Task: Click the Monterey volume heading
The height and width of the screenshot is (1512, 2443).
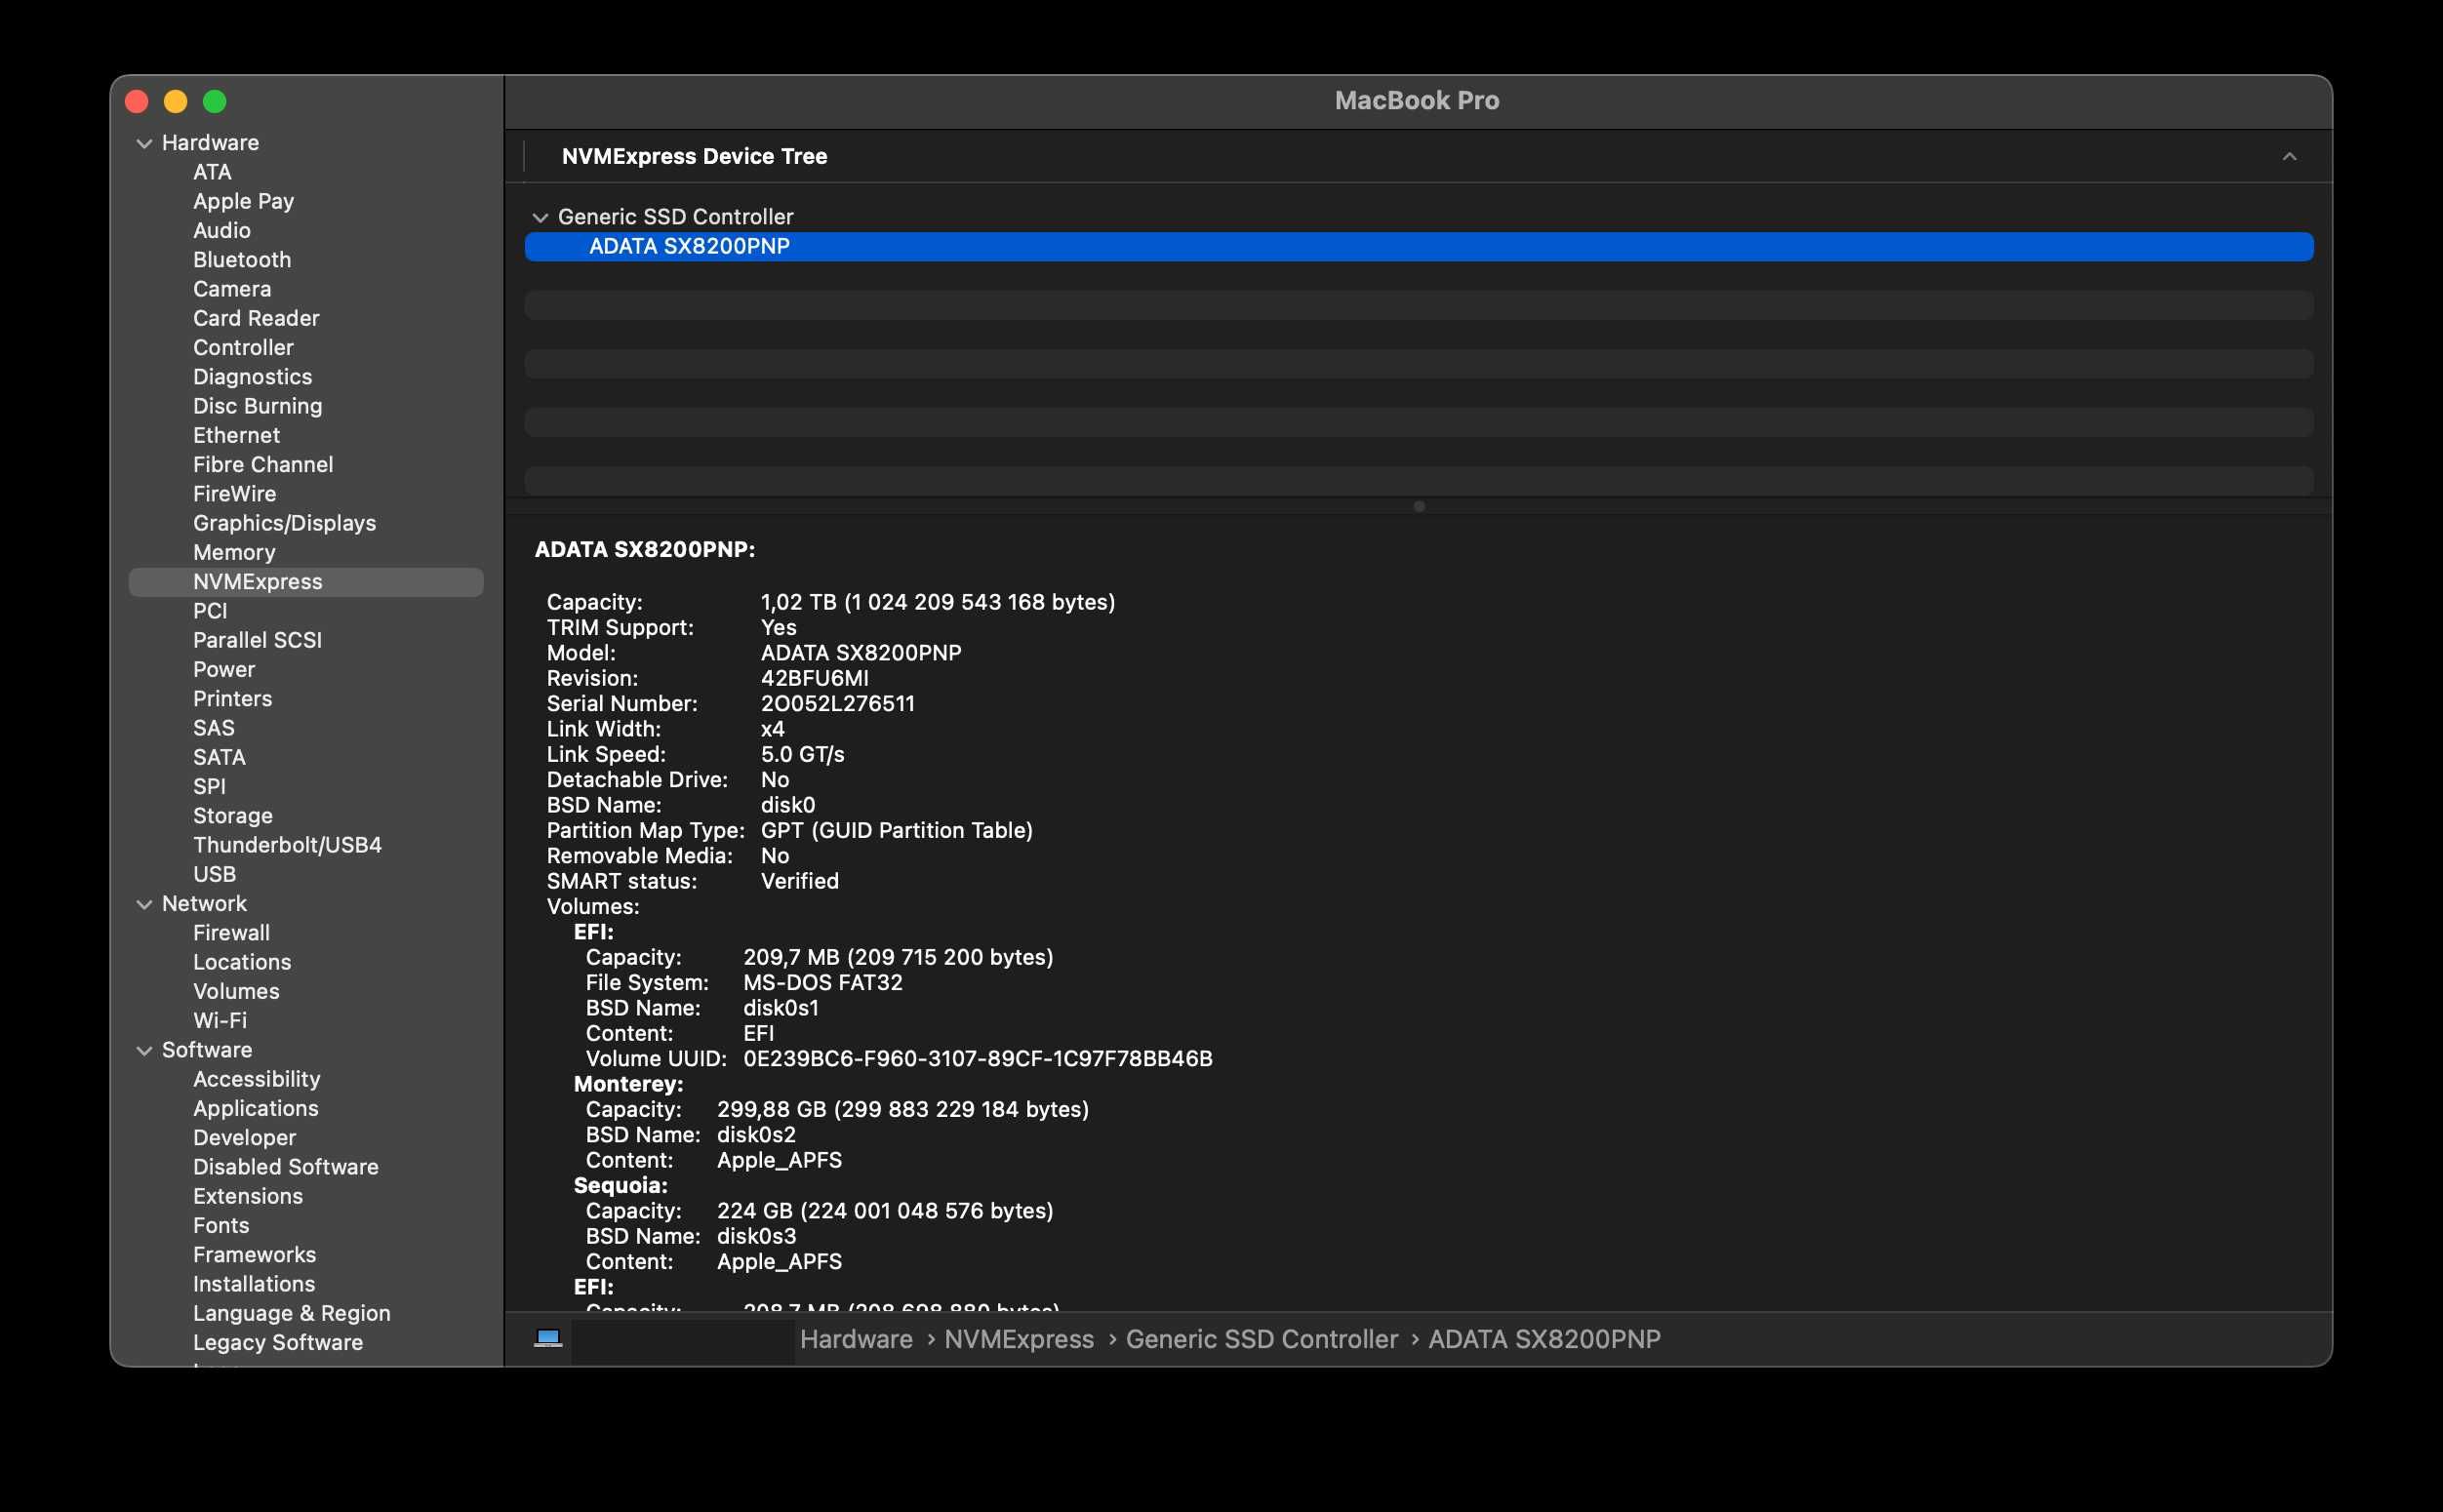Action: pyautogui.click(x=628, y=1084)
